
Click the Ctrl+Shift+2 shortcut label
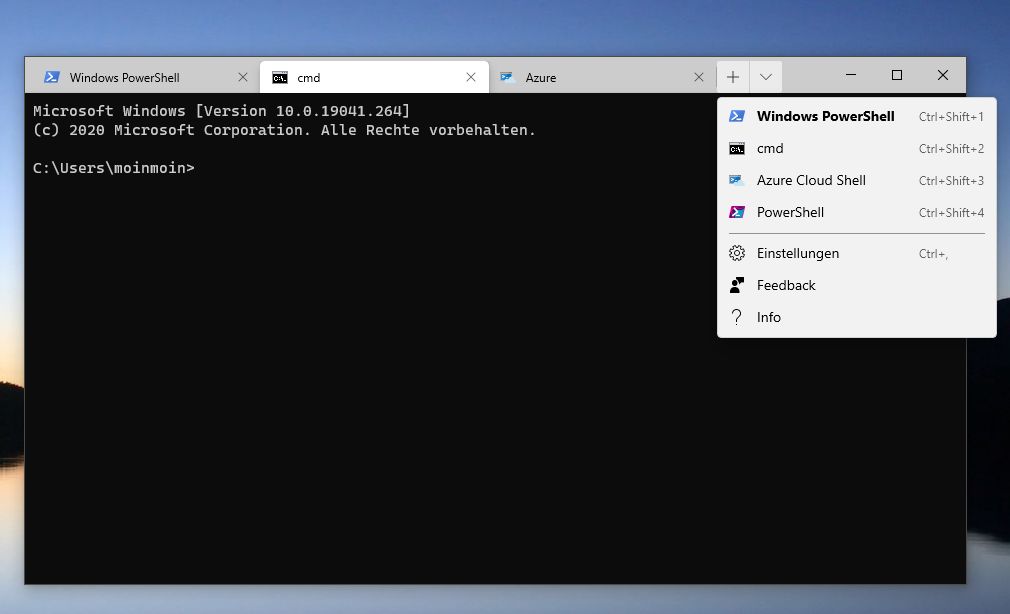point(951,149)
